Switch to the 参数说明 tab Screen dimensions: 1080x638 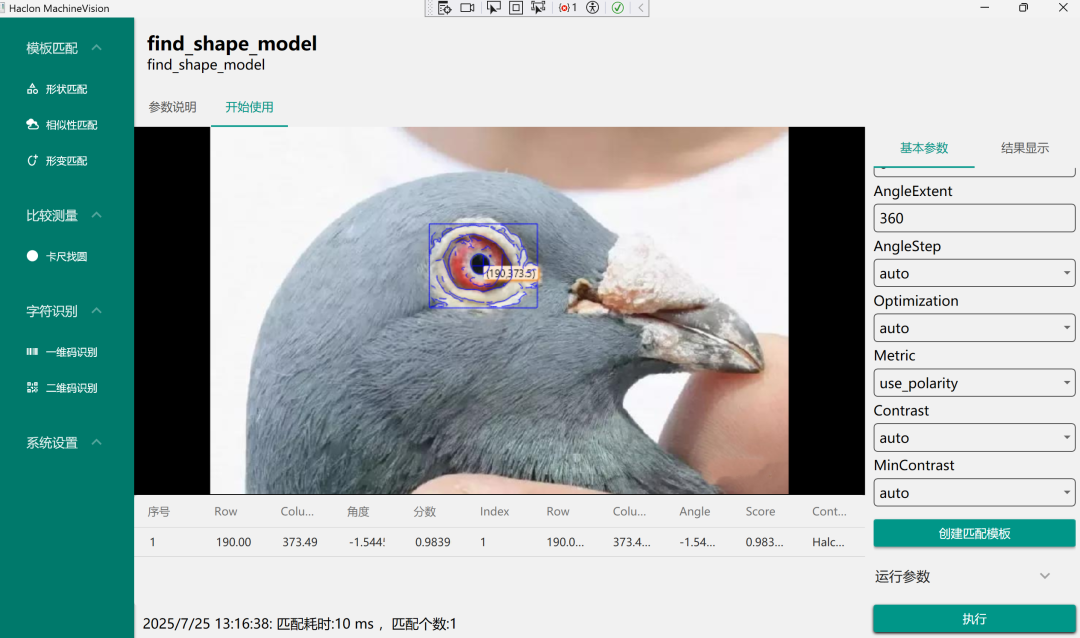click(x=171, y=106)
